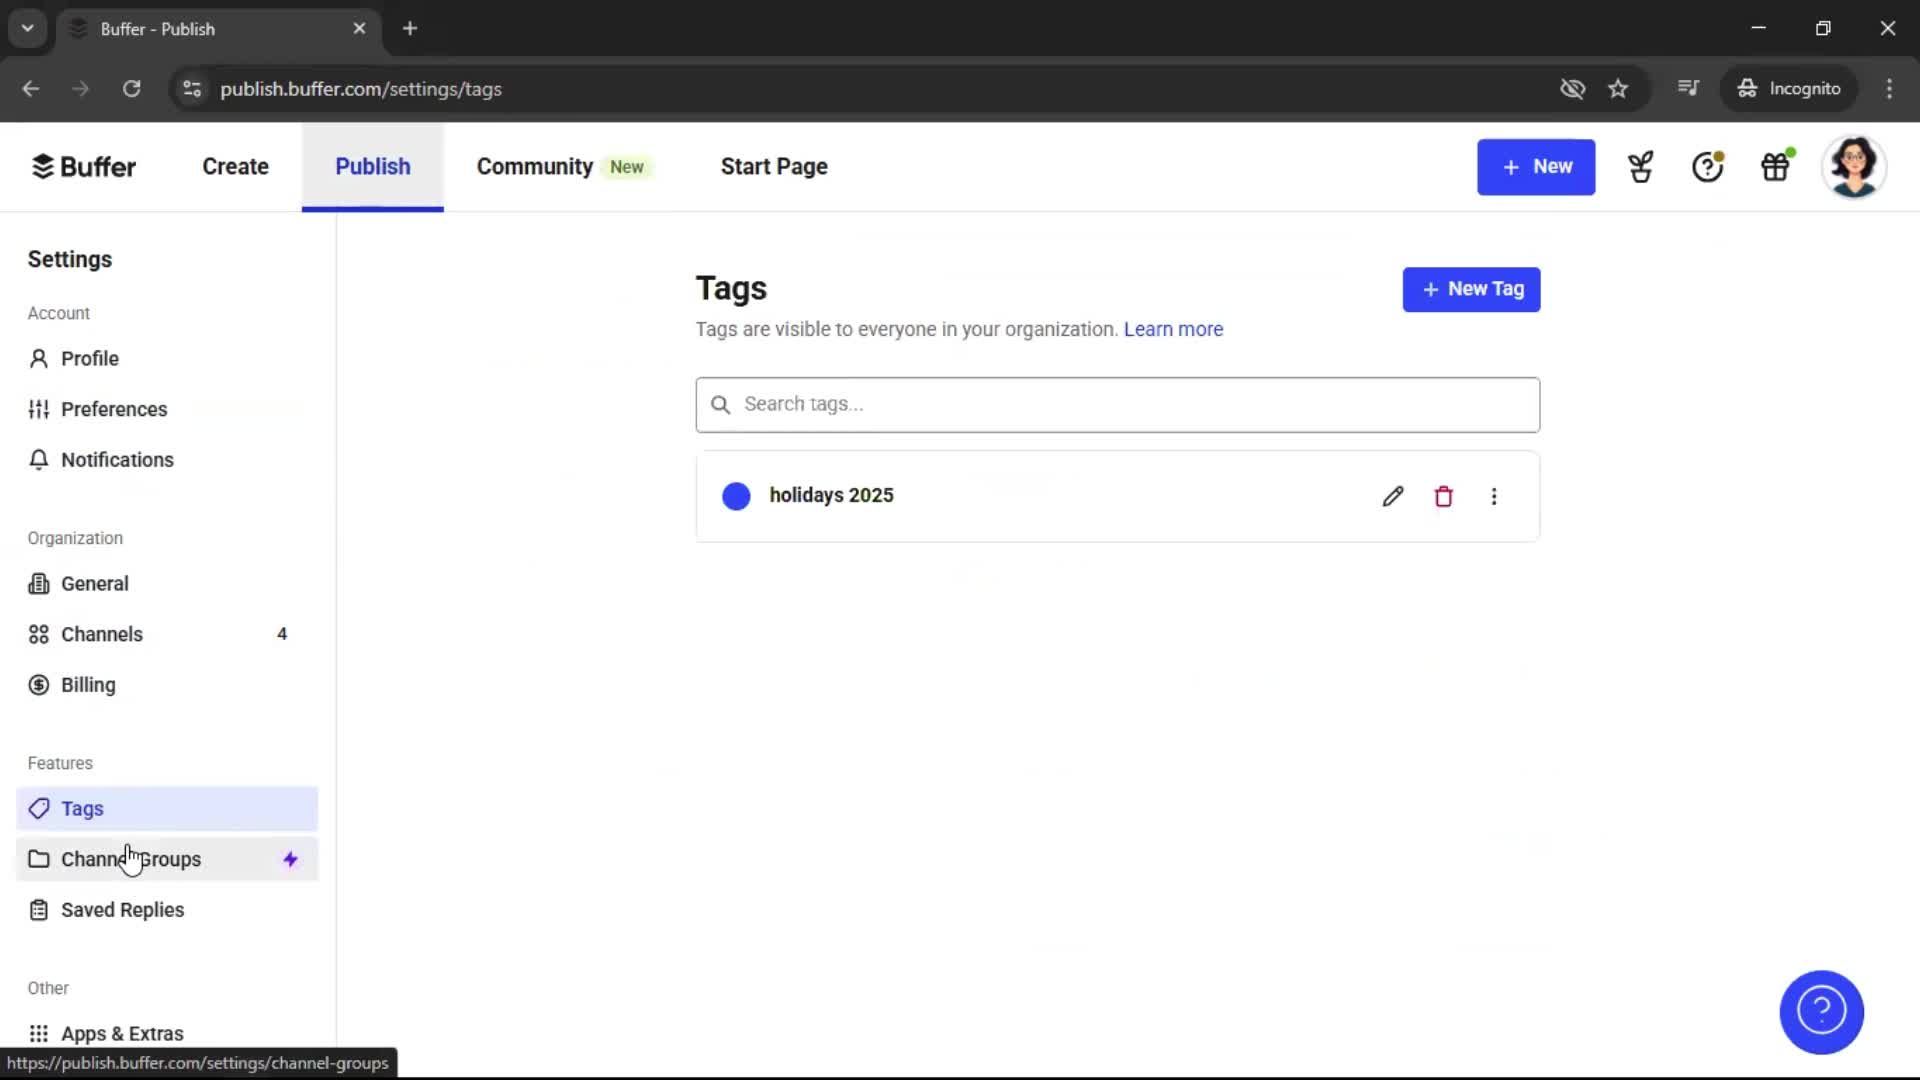The image size is (1920, 1080).
Task: Toggle the tracking protection eye in address bar
Action: pyautogui.click(x=1572, y=89)
